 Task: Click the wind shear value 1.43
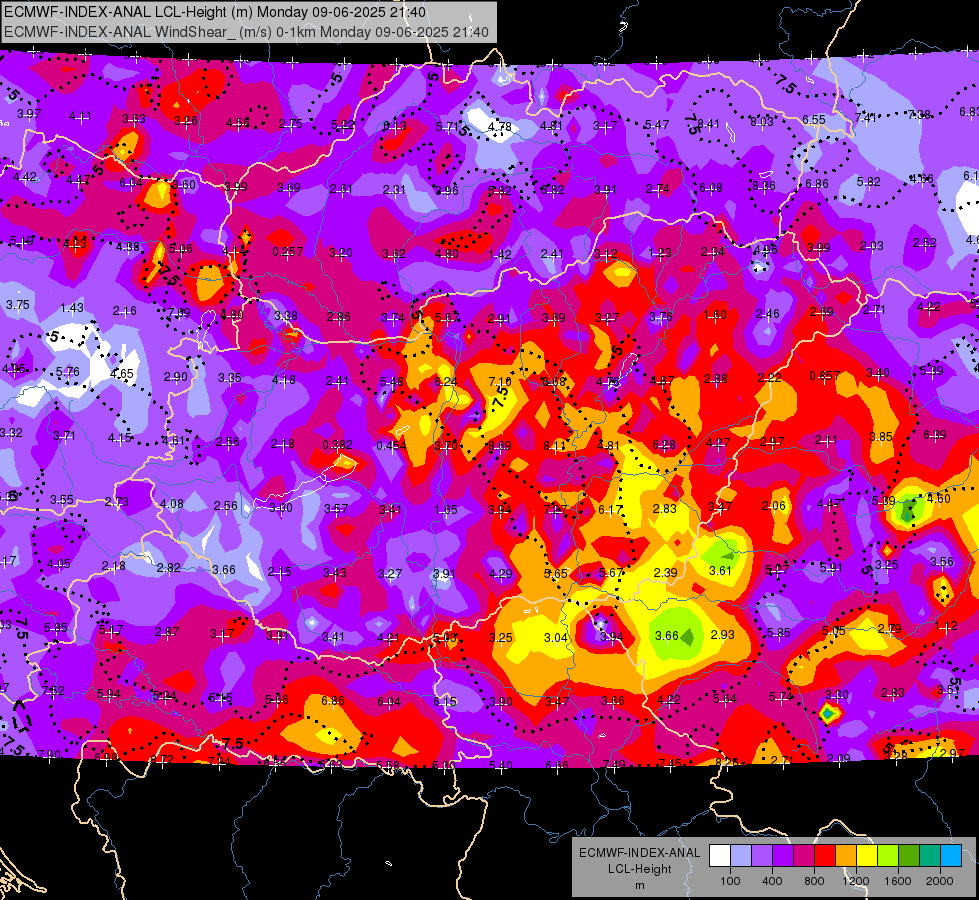coord(72,307)
